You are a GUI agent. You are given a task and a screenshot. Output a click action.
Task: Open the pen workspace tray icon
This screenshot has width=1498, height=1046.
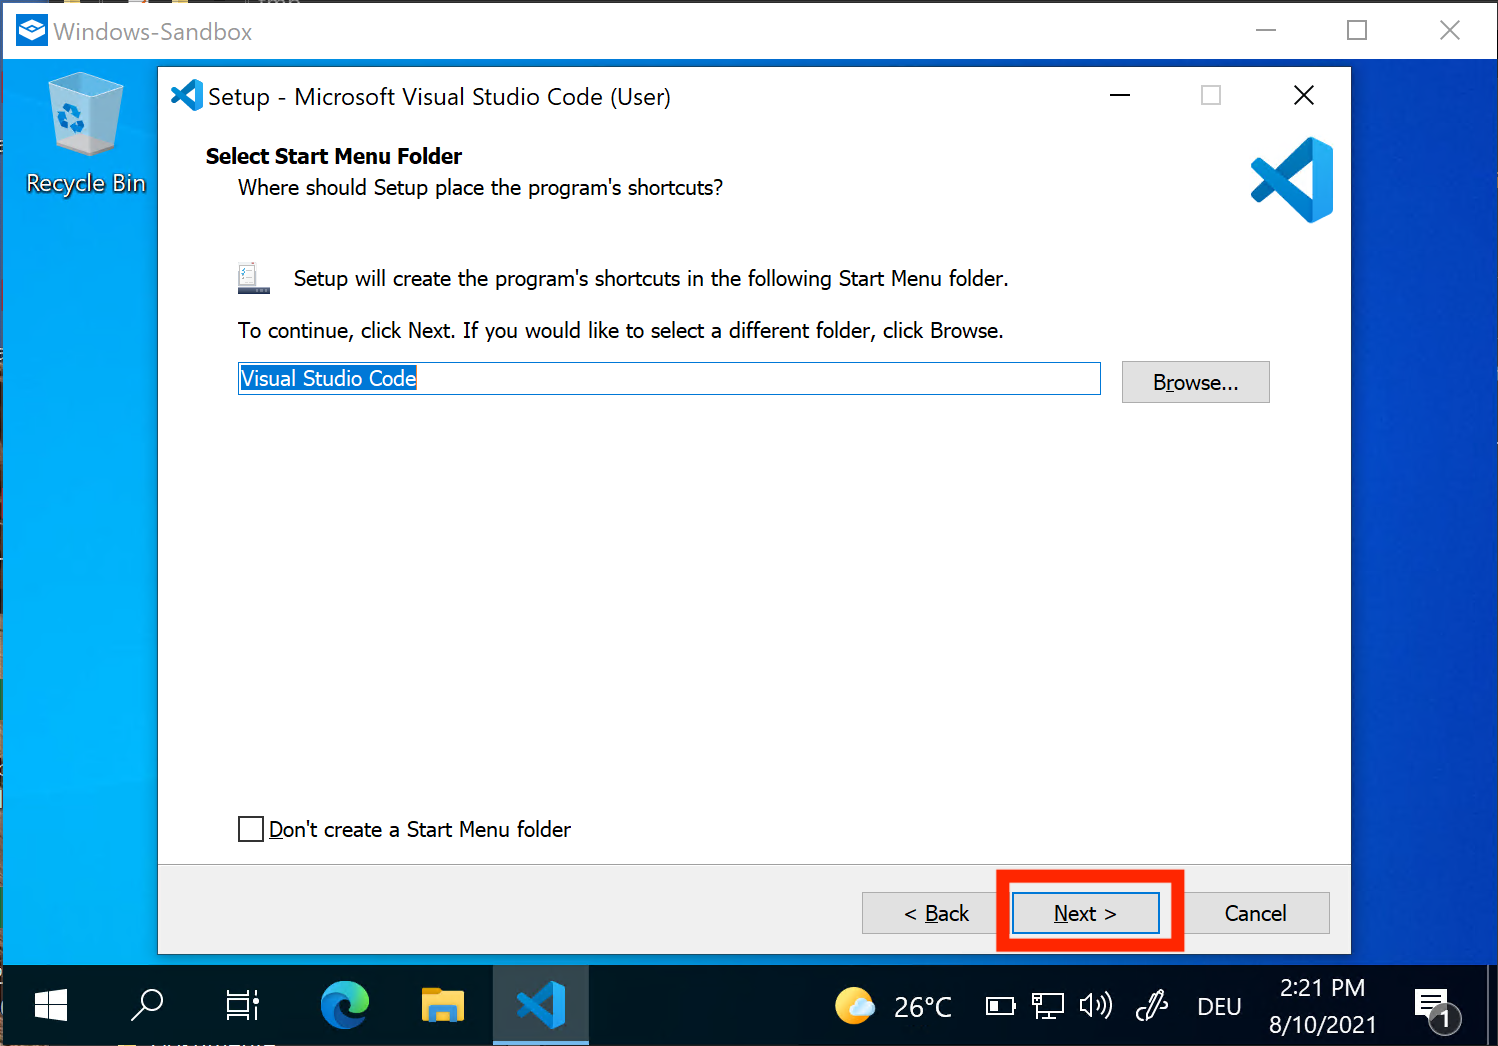tap(1152, 1005)
